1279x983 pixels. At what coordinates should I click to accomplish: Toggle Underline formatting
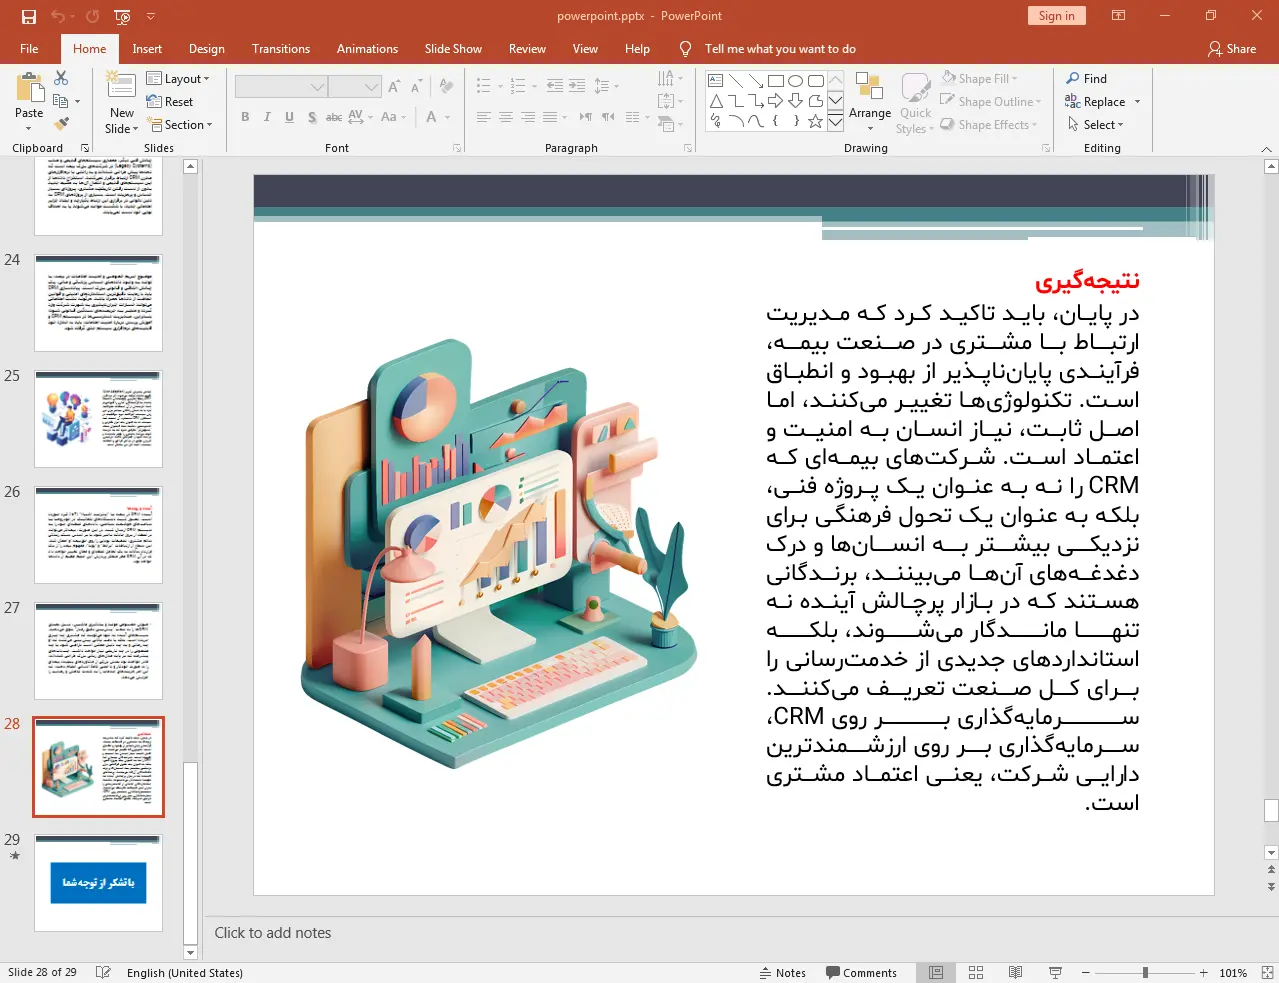click(289, 117)
